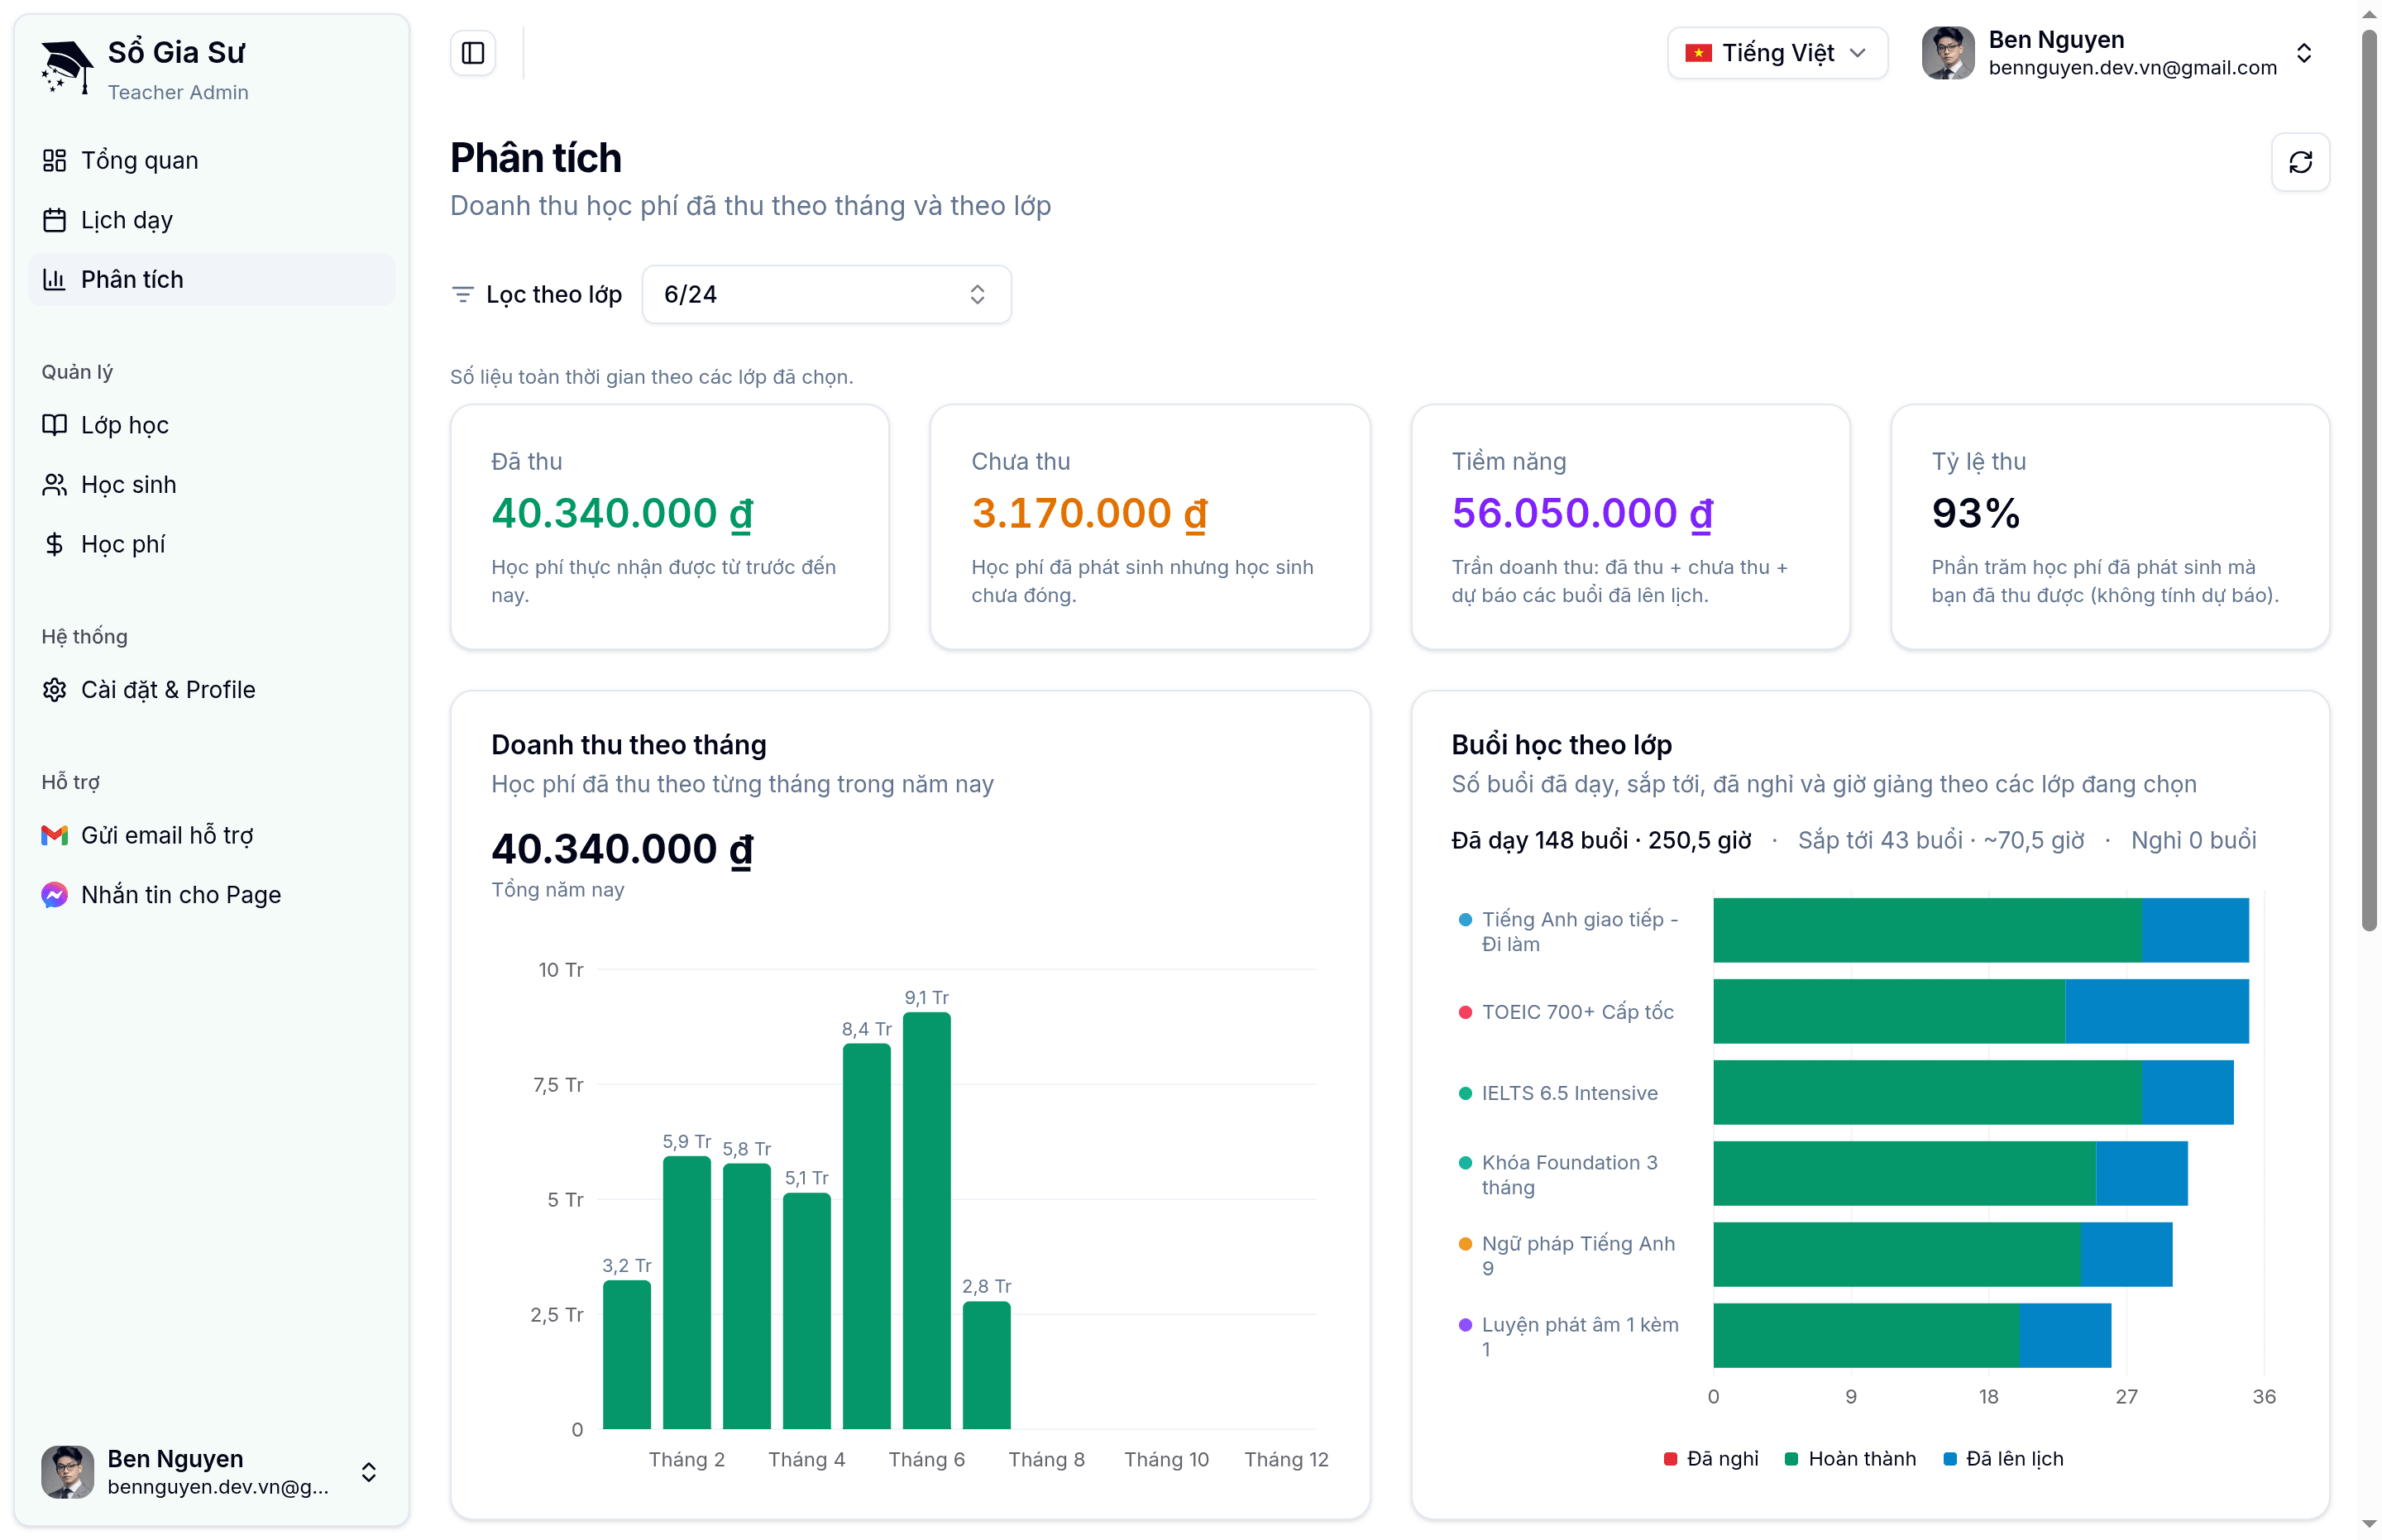Click the Gmail icon for email support

pos(54,835)
